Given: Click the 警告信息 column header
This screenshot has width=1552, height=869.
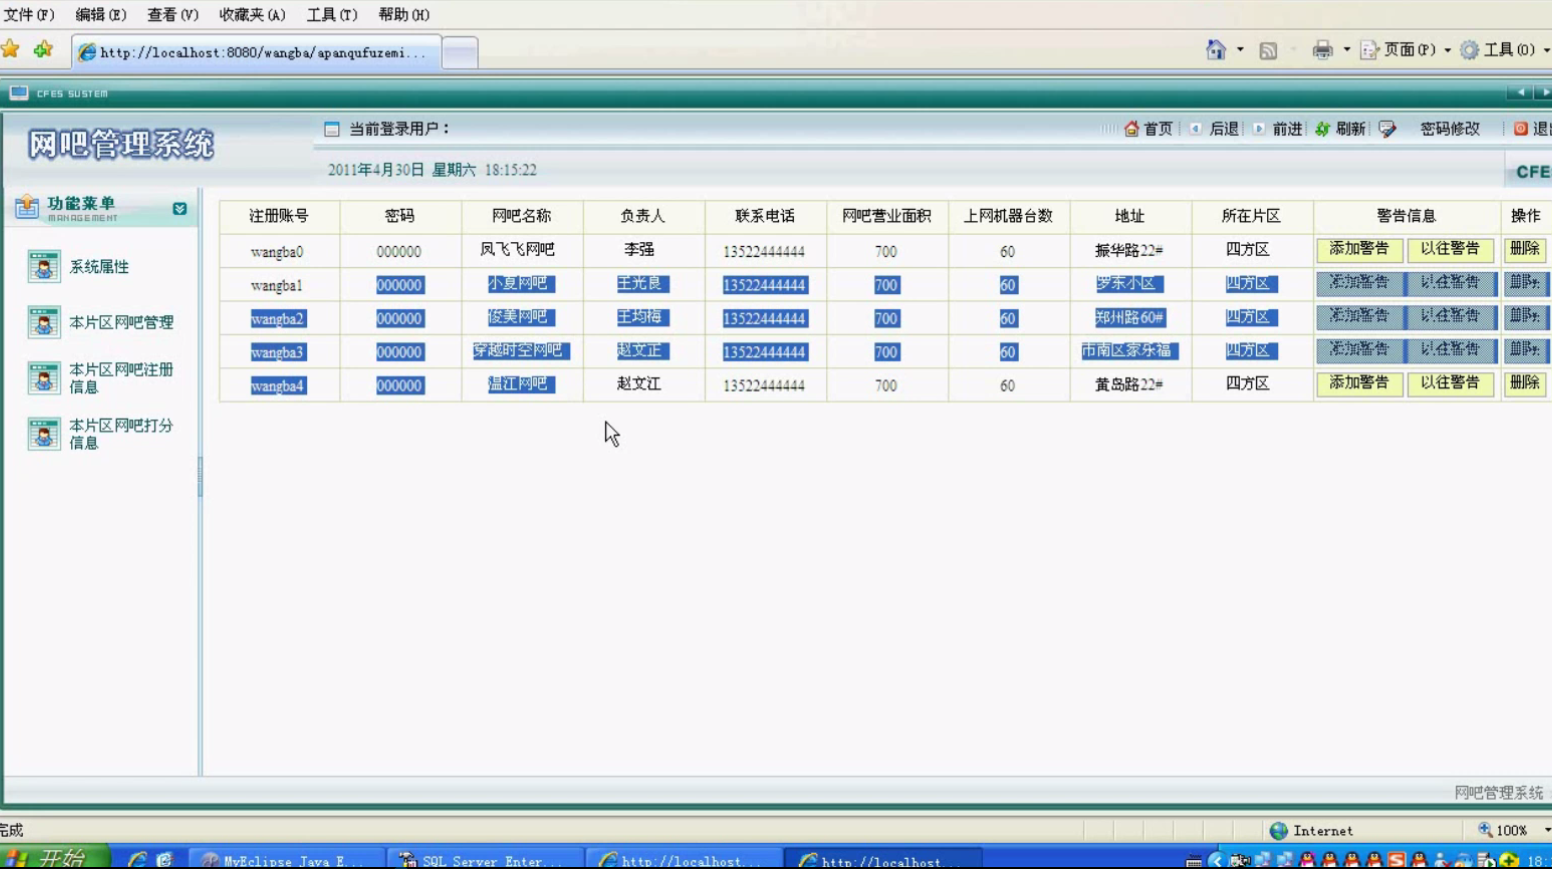Looking at the screenshot, I should point(1406,216).
